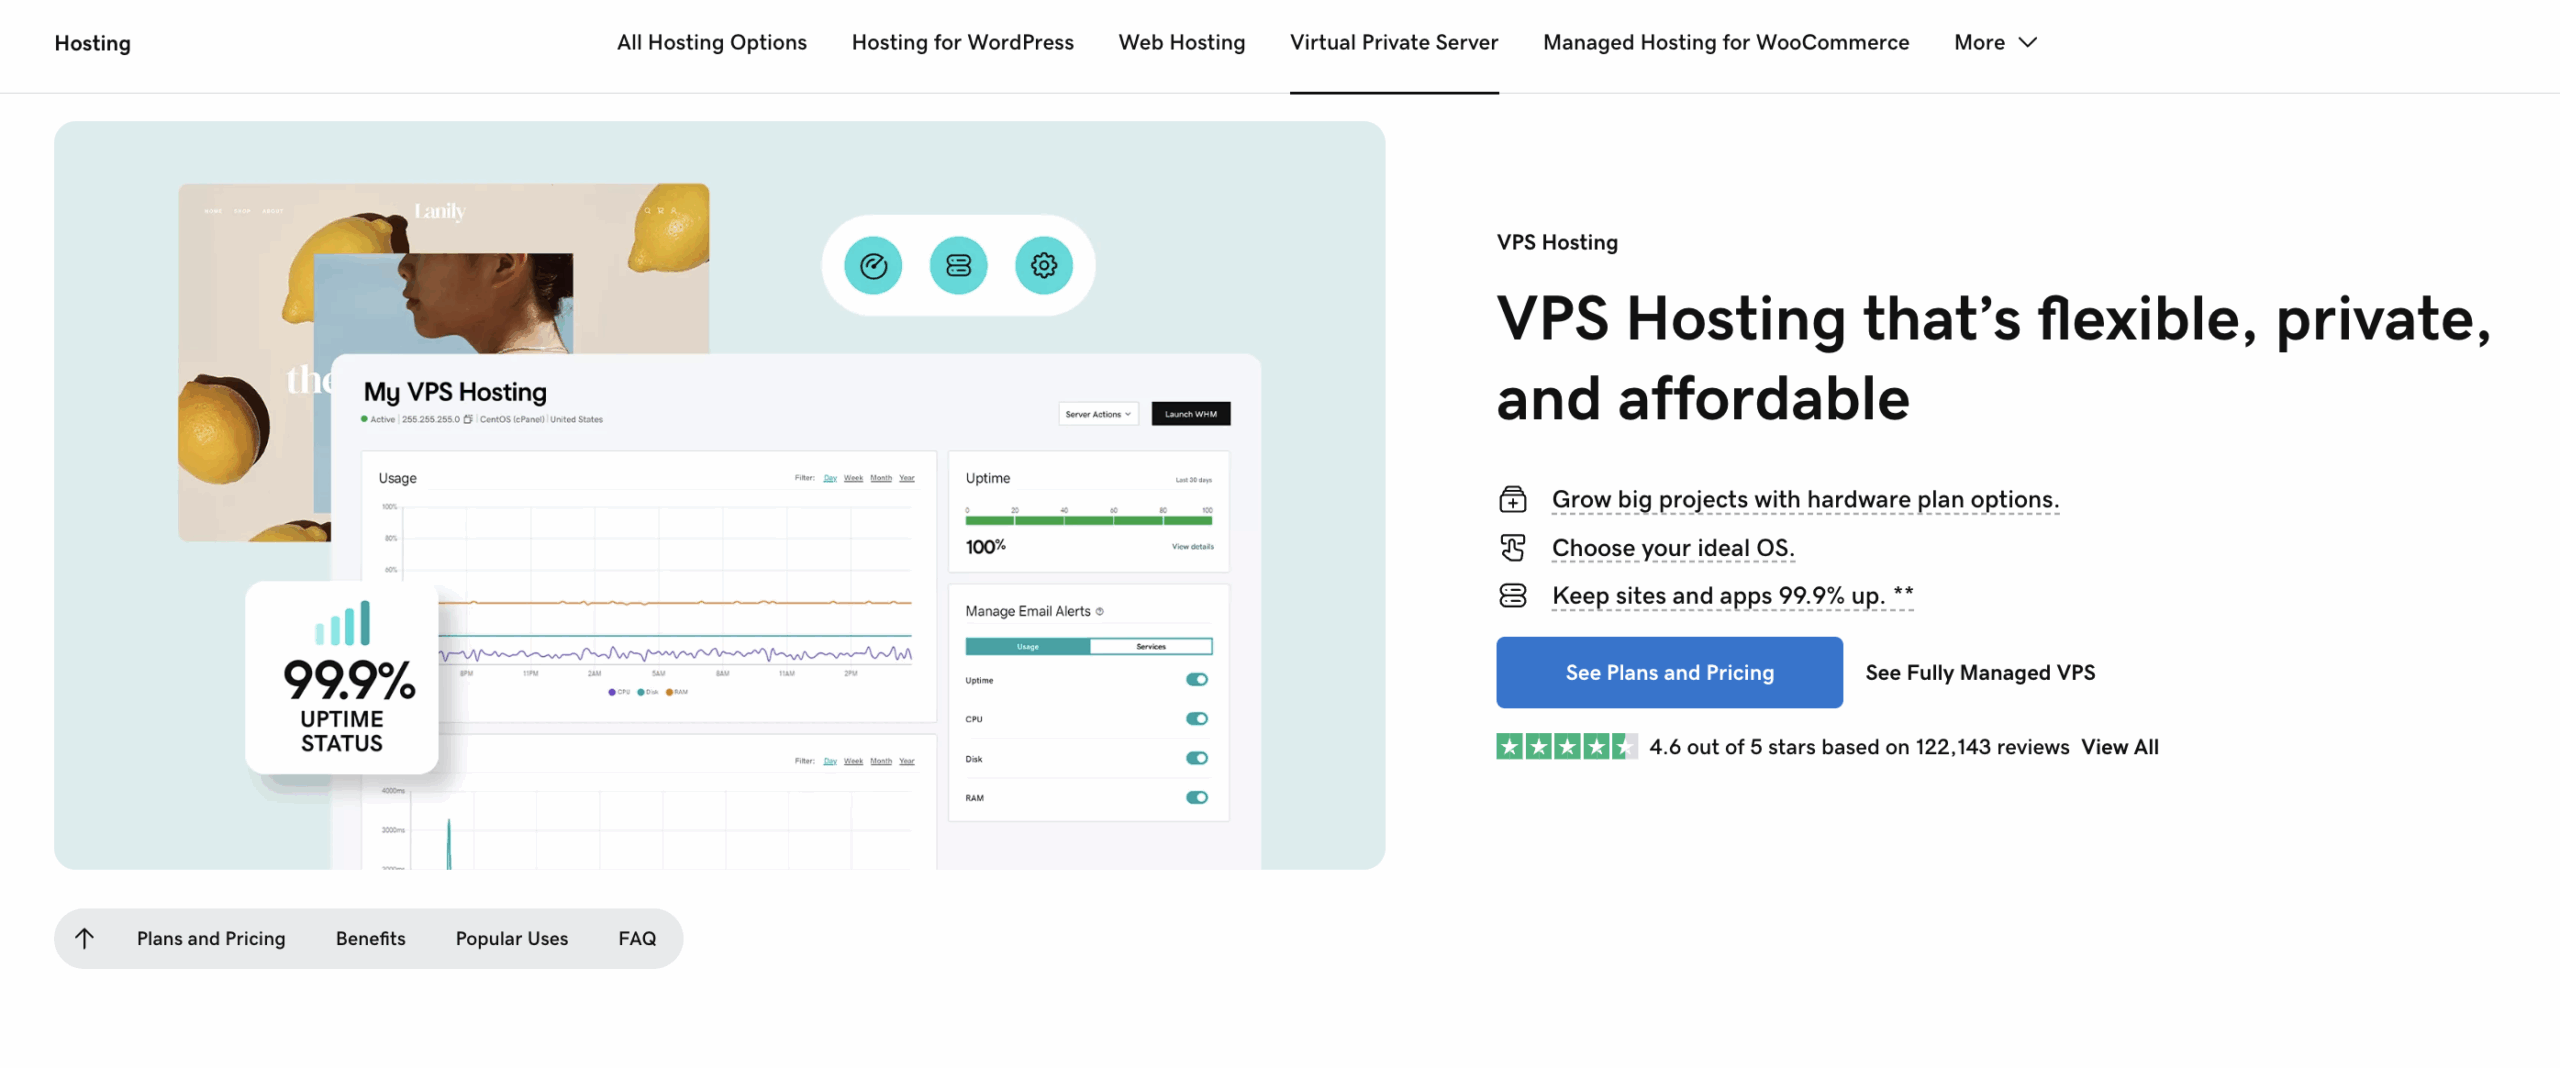Select the Services tab in Email Alerts
2560x1068 pixels.
[x=1150, y=647]
